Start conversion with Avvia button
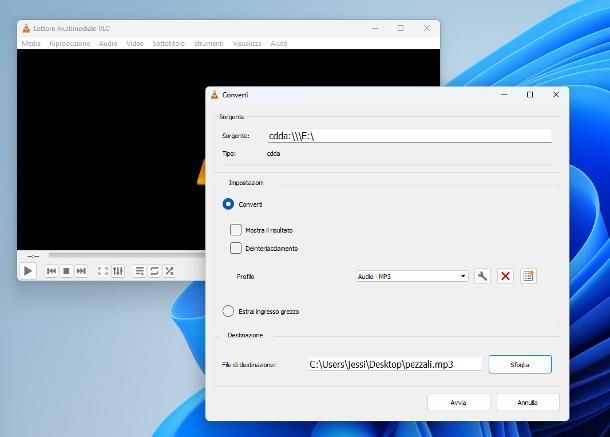This screenshot has width=610, height=437. pos(459,402)
